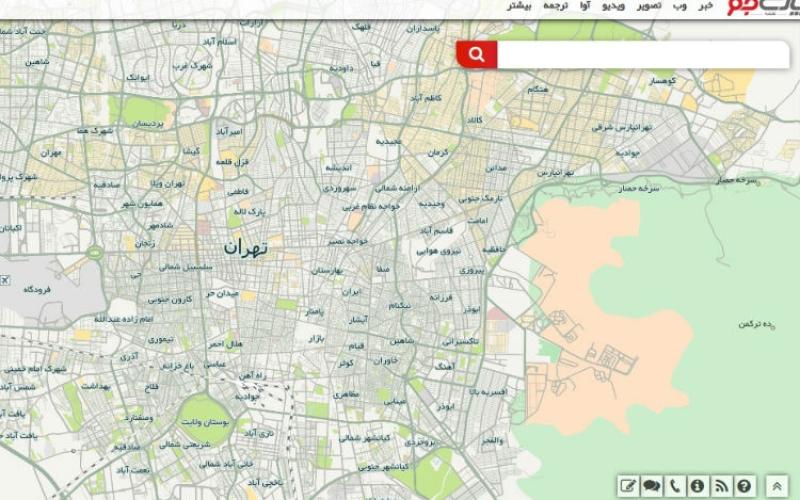Click the red site logo
This screenshot has height=500, width=800.
(x=760, y=8)
